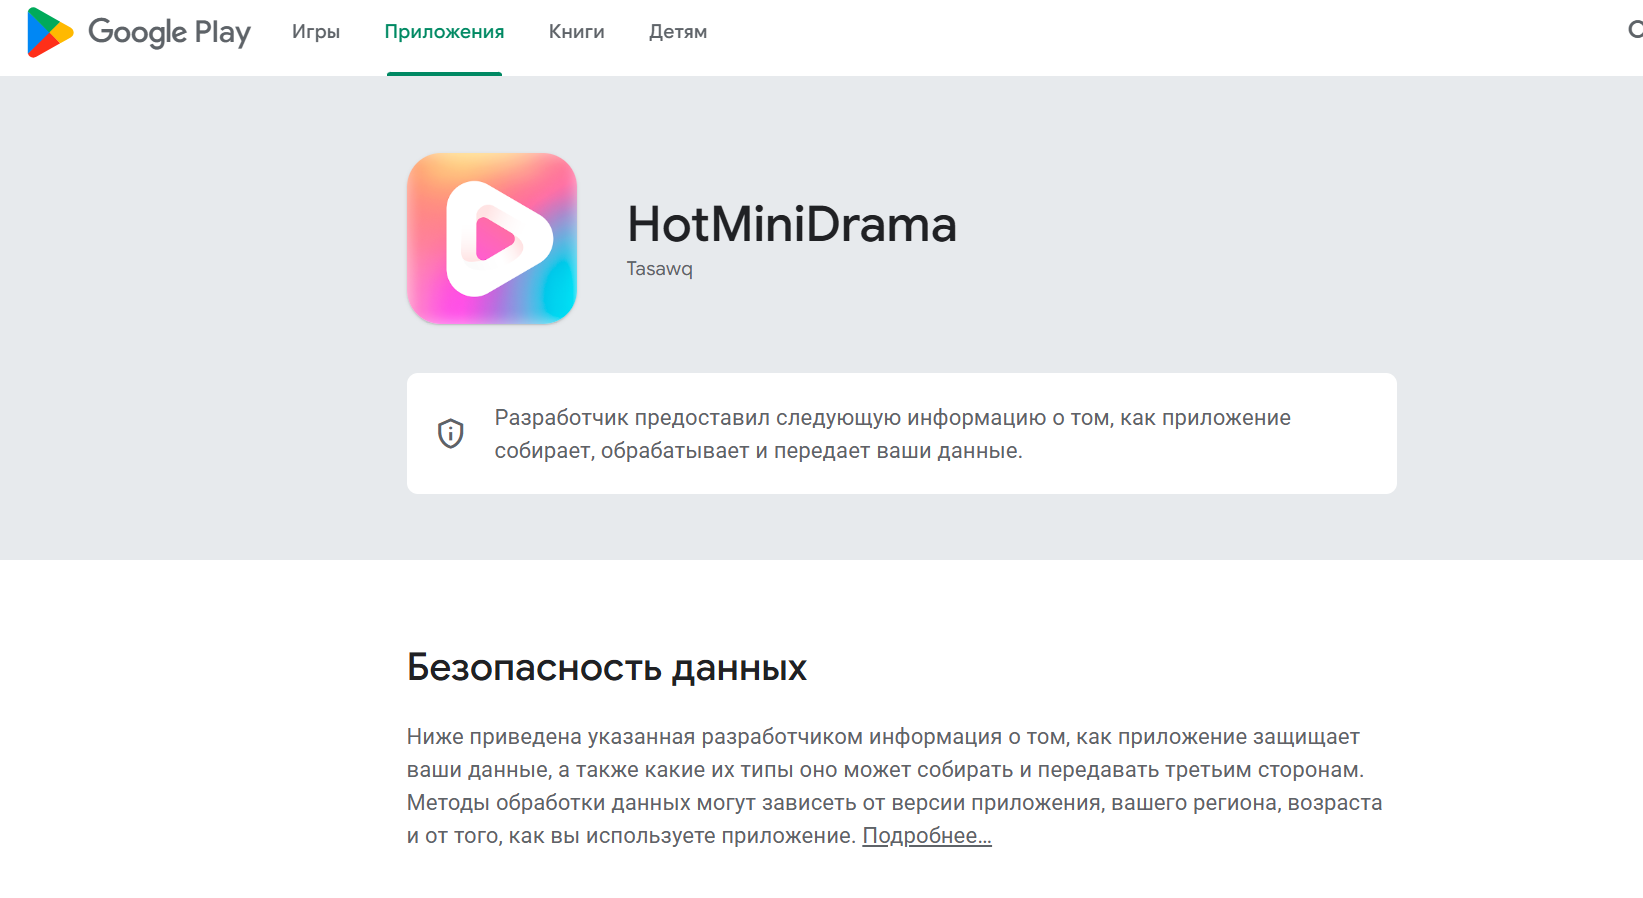Screen dimensions: 1643x898
Task: Click the developer information notice text
Action: (893, 434)
